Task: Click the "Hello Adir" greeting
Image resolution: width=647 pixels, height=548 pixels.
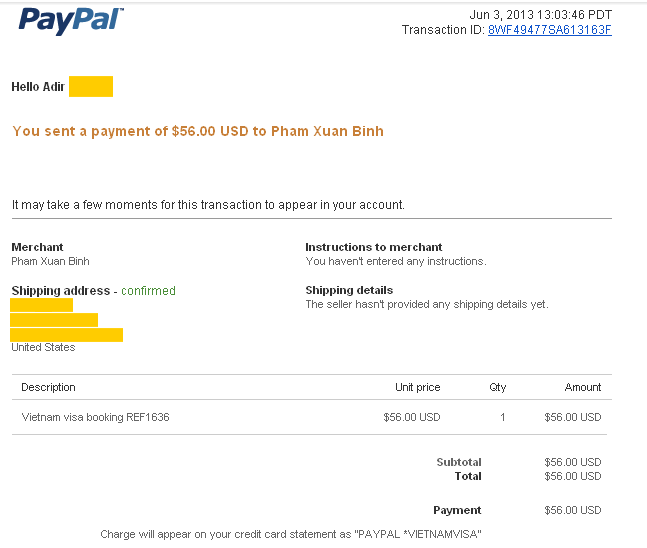Action: click(38, 87)
